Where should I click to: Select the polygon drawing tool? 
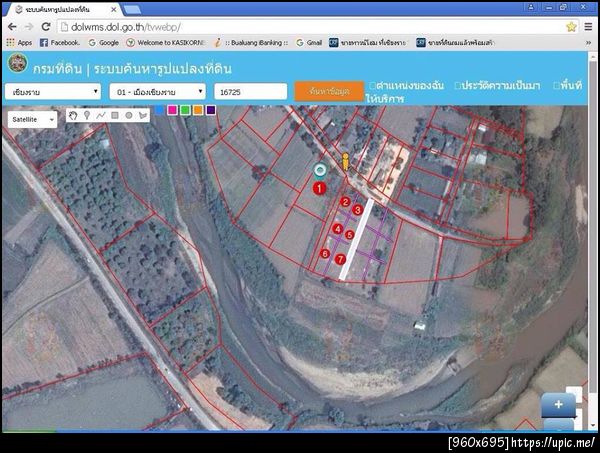[x=143, y=115]
